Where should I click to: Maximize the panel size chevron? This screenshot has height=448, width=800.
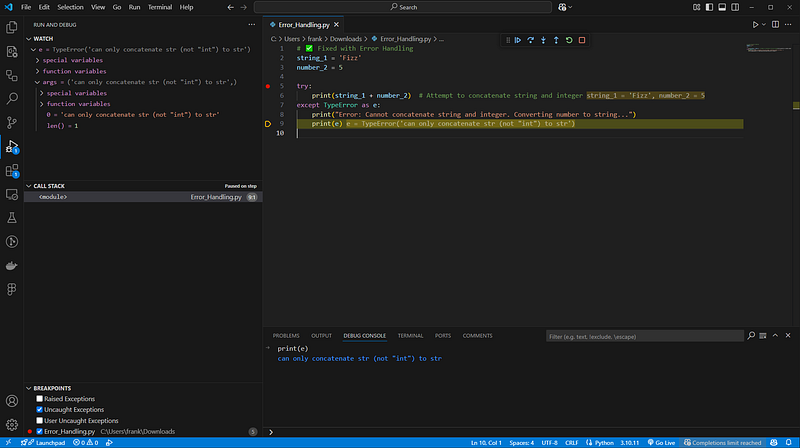tap(775, 336)
